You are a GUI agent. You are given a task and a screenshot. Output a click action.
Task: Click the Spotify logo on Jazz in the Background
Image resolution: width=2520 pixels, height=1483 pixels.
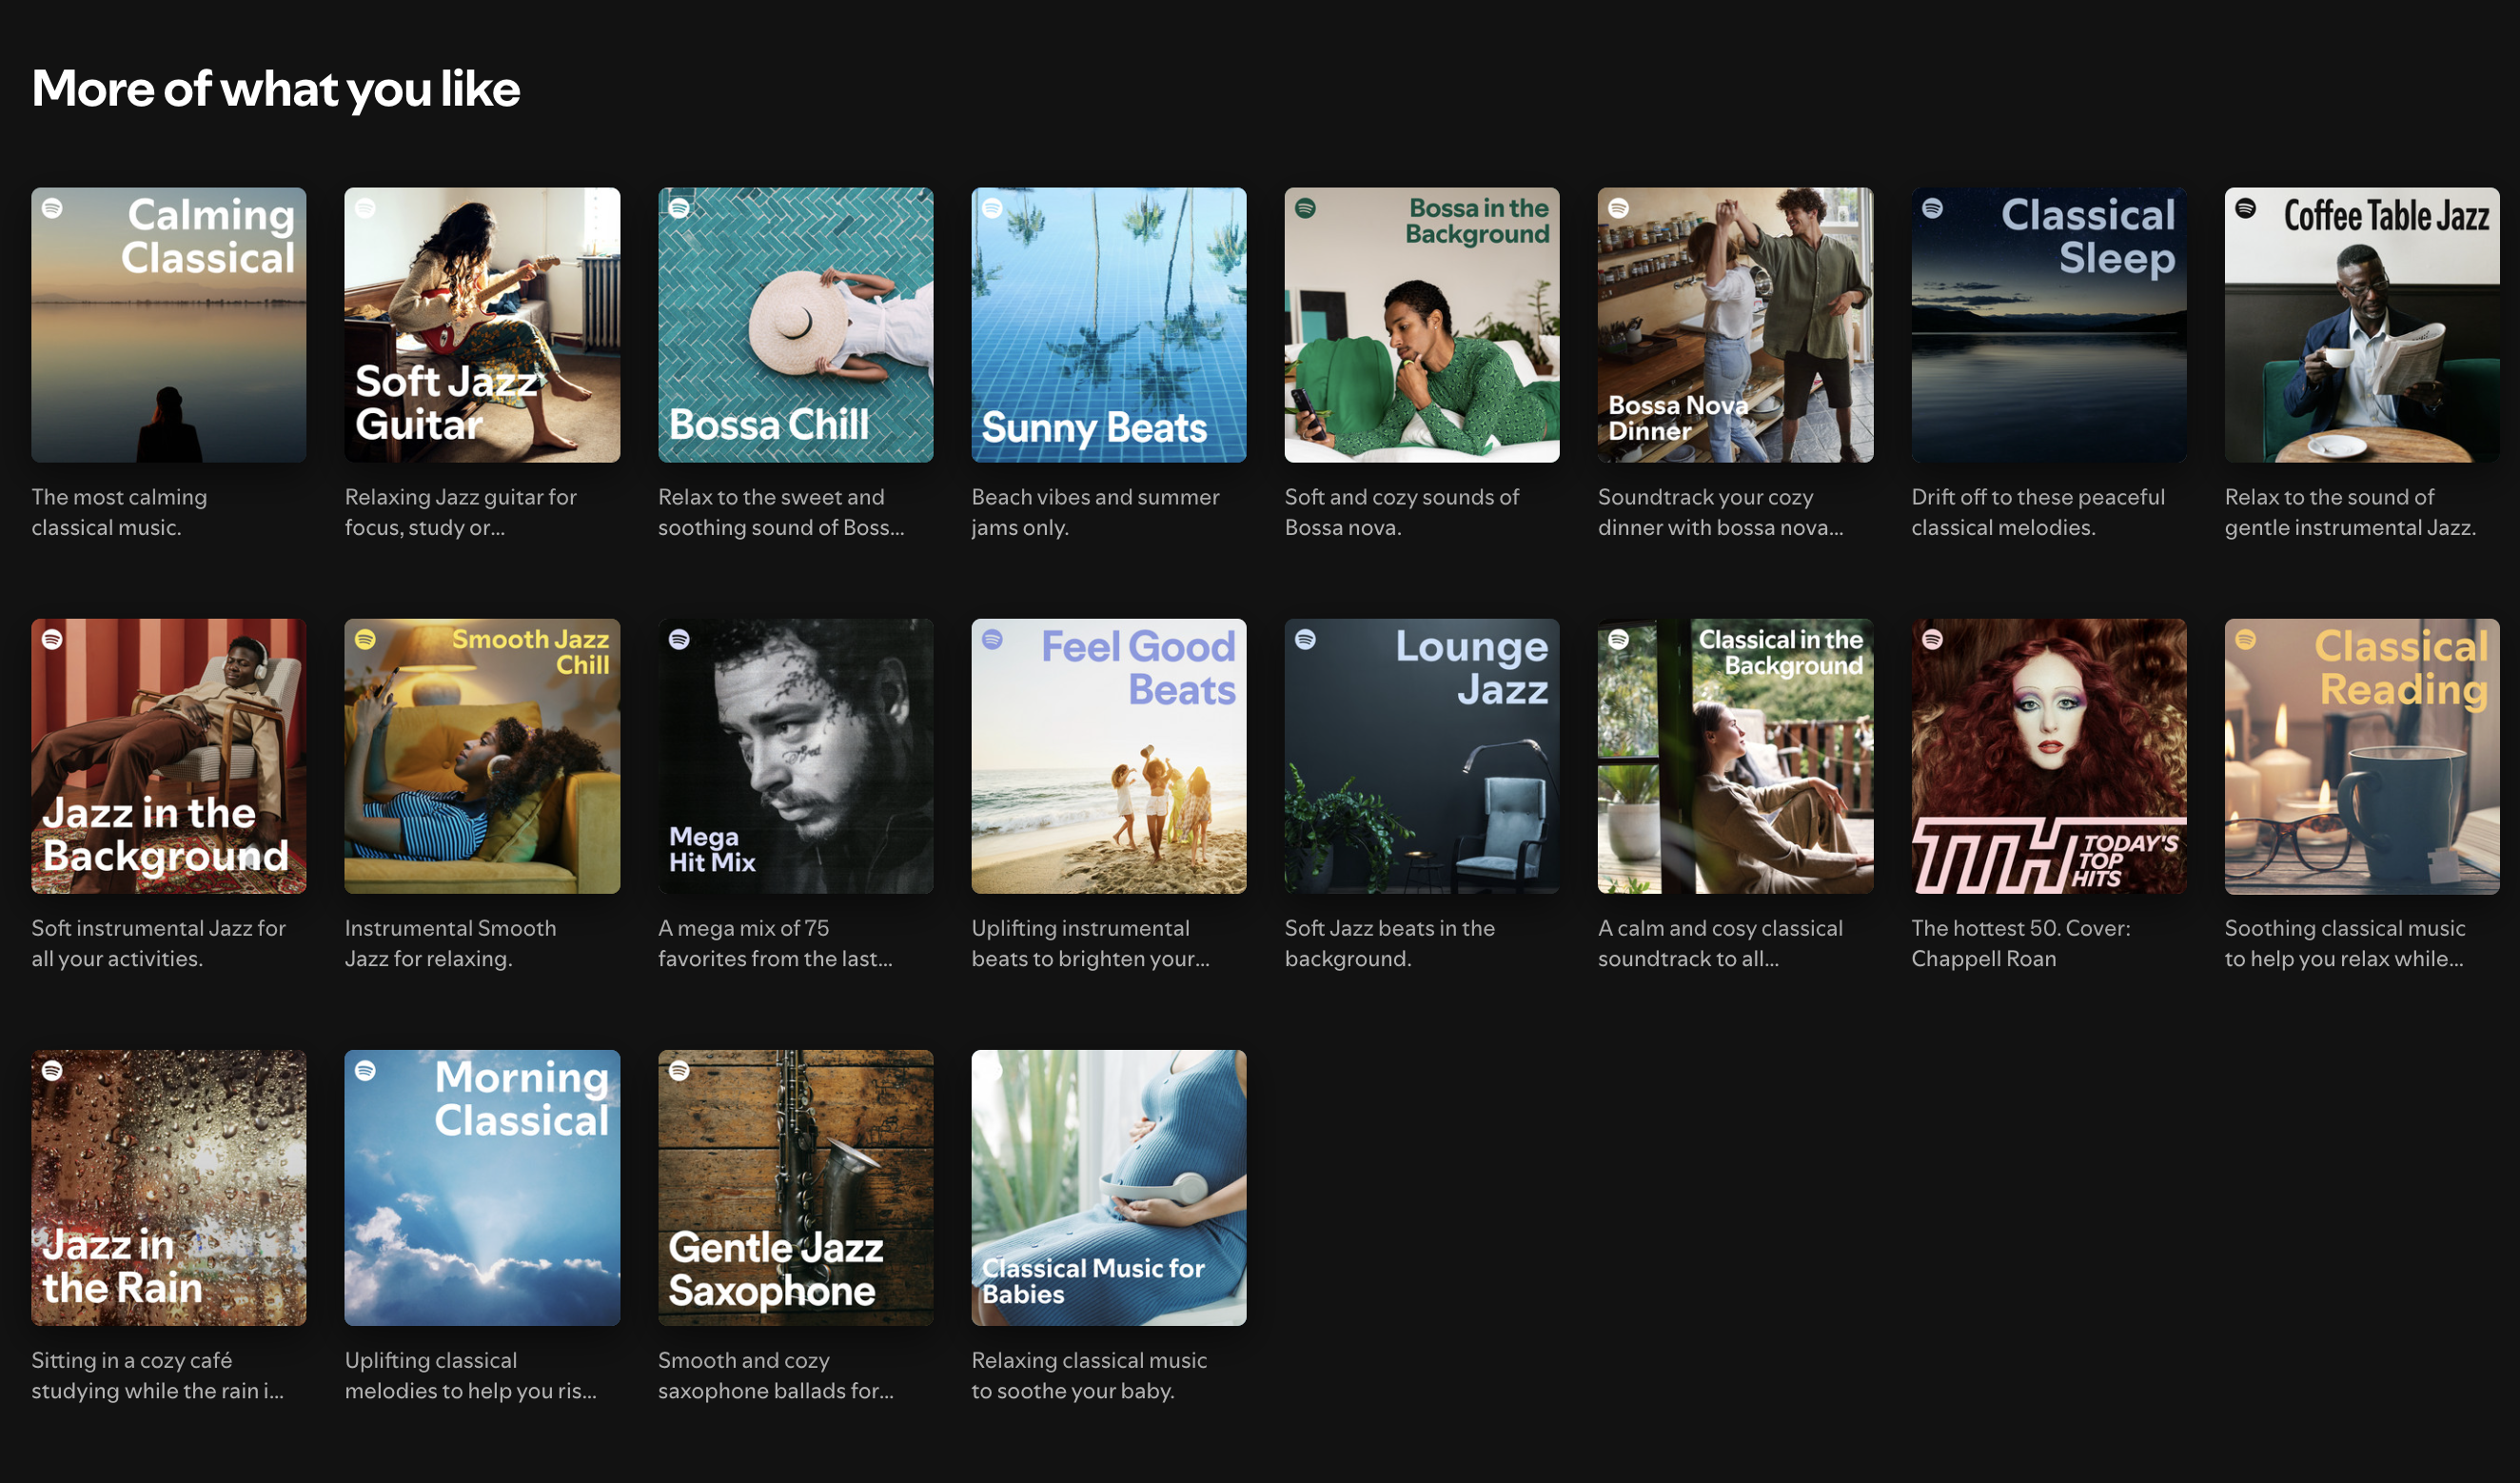click(52, 639)
